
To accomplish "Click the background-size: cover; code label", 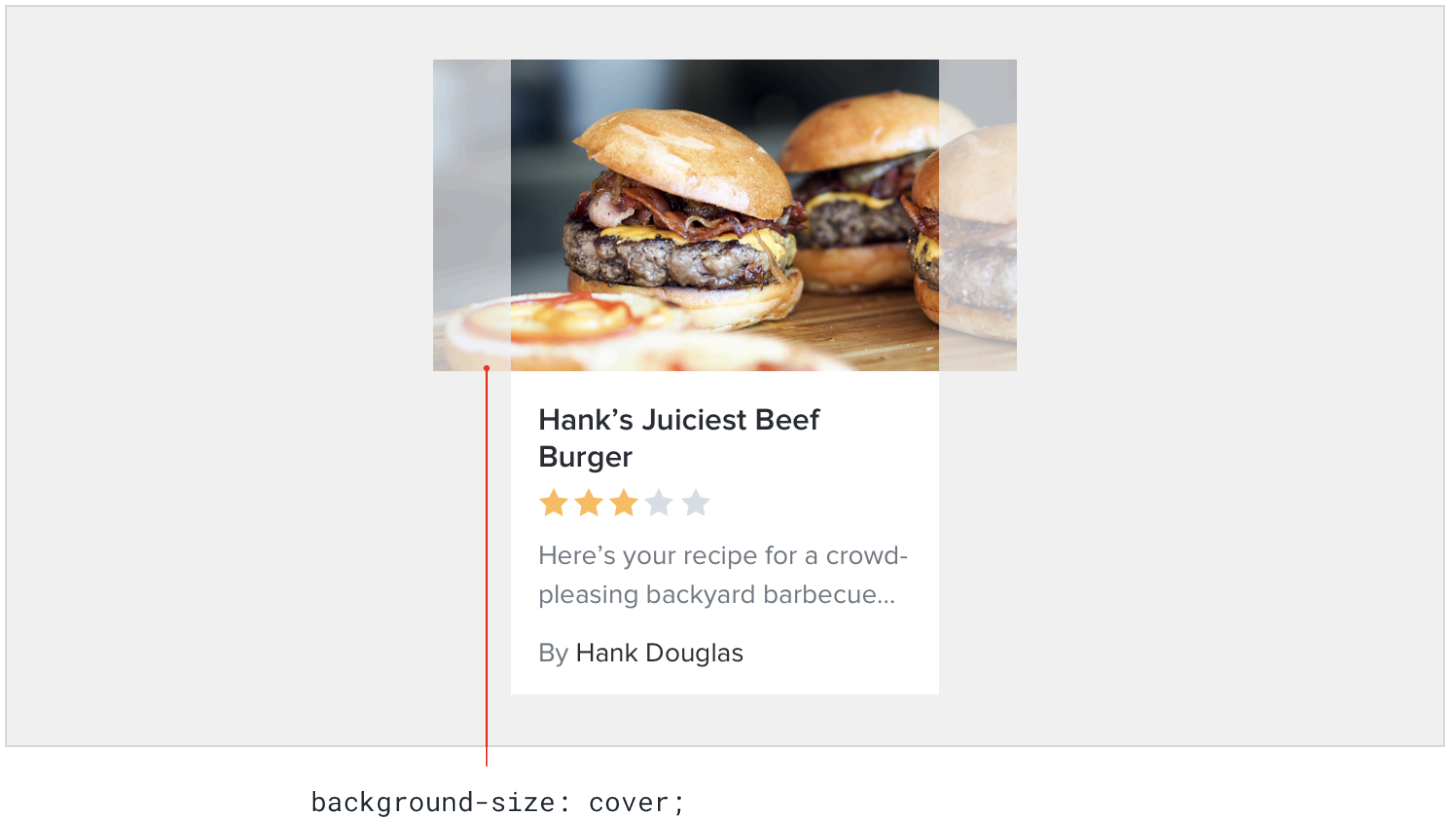I will [x=498, y=803].
